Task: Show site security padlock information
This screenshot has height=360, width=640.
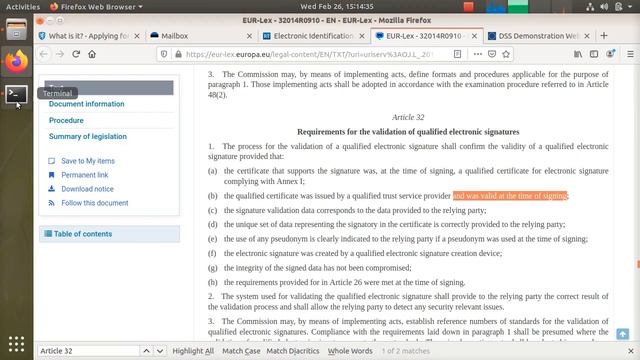Action: pos(178,54)
